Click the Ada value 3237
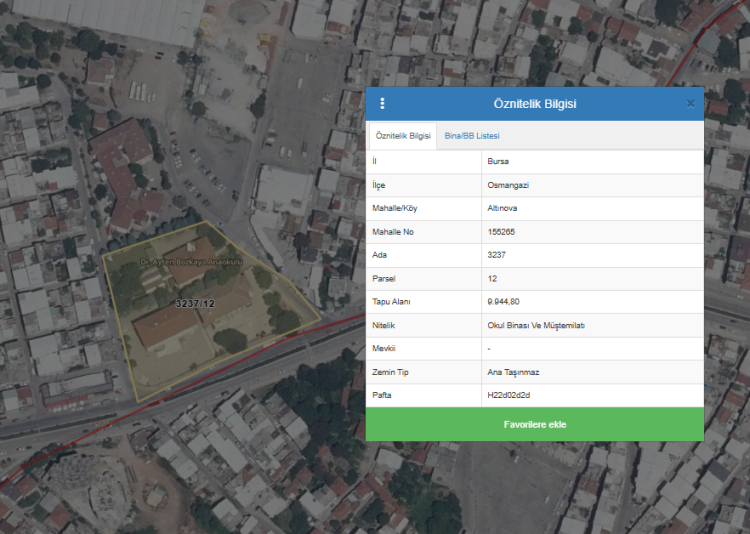Screen dimensions: 750x534 coord(496,255)
